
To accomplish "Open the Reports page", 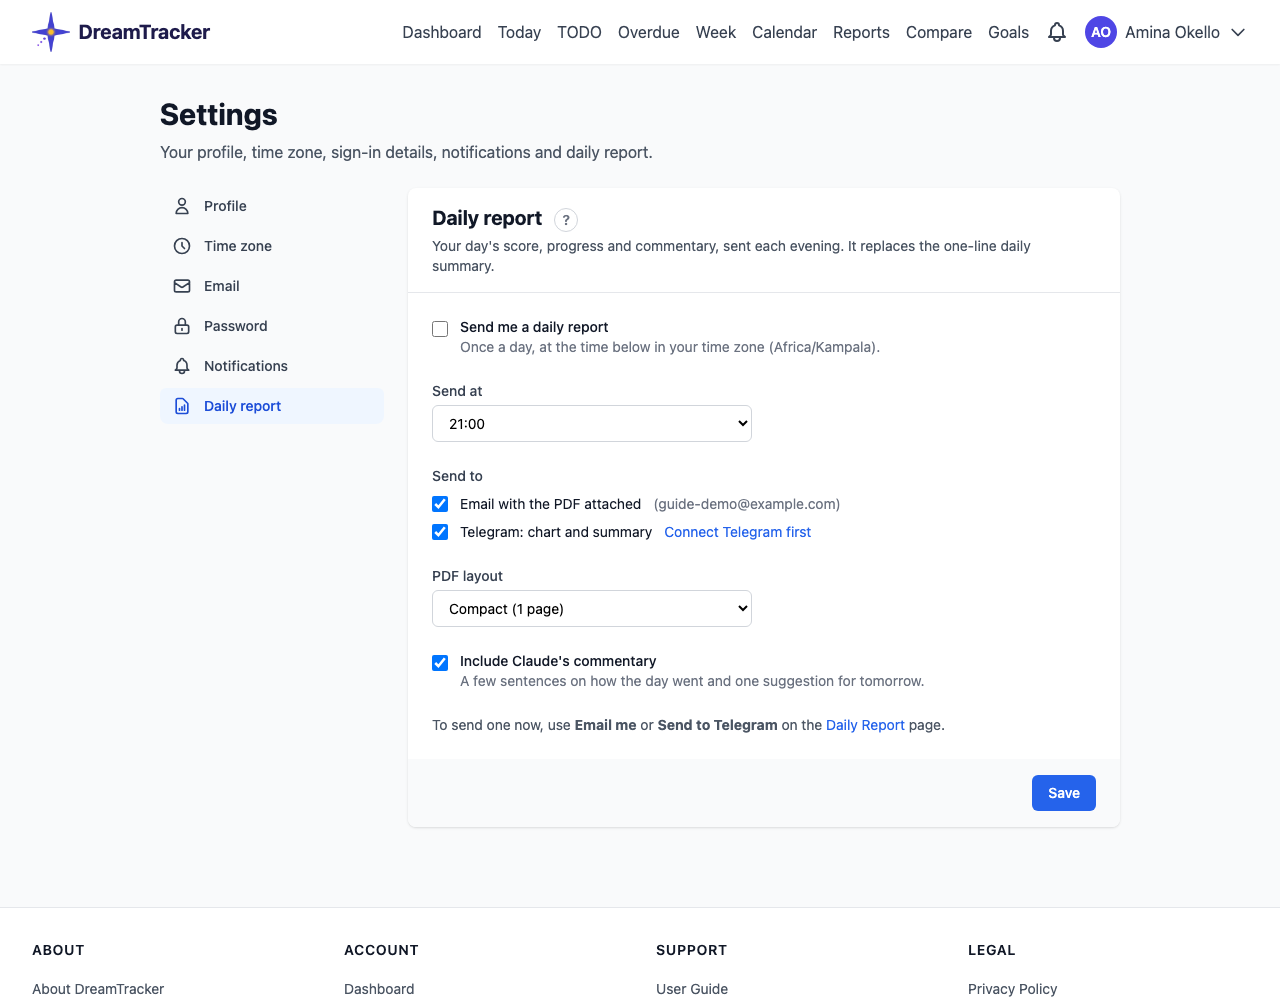I will click(x=861, y=32).
